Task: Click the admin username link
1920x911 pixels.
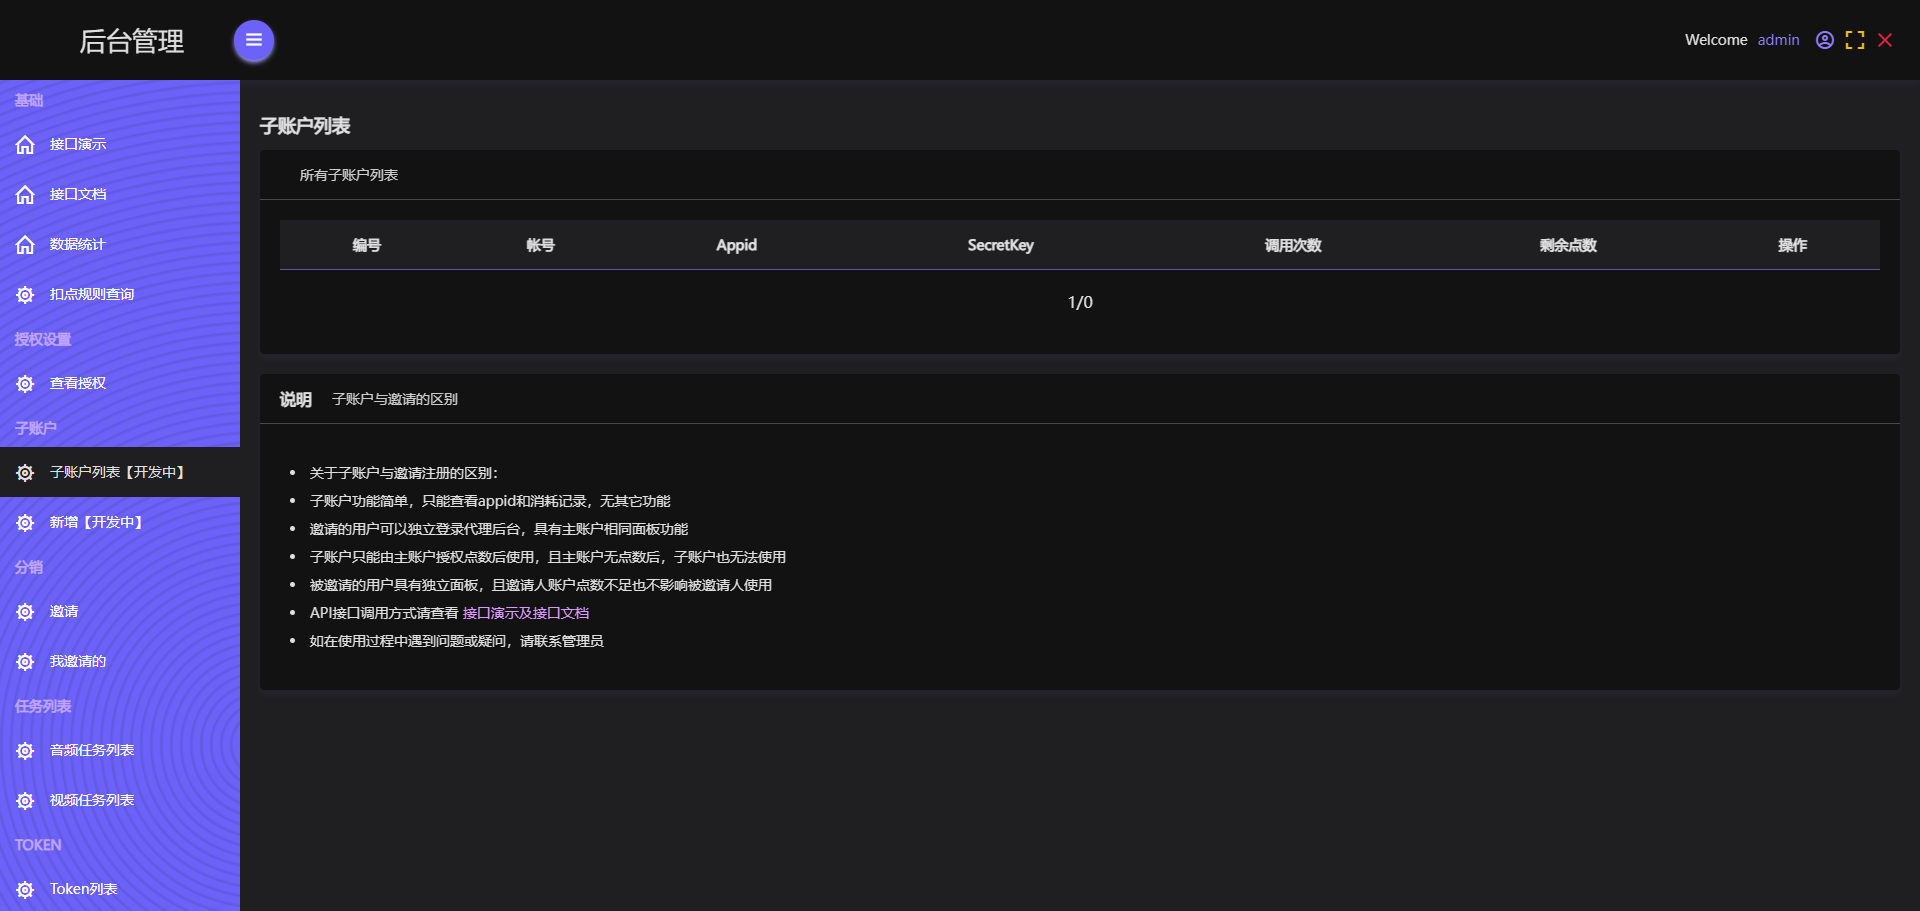Action: [x=1778, y=40]
